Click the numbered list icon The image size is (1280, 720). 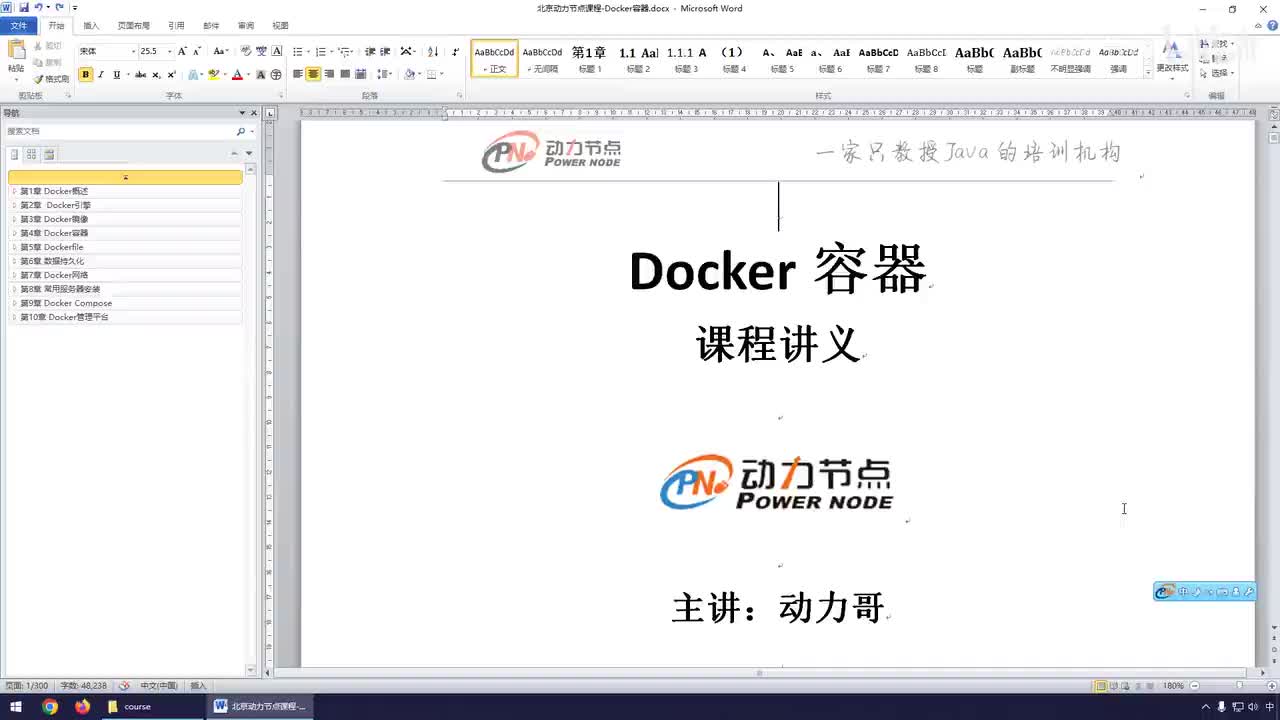[x=321, y=51]
